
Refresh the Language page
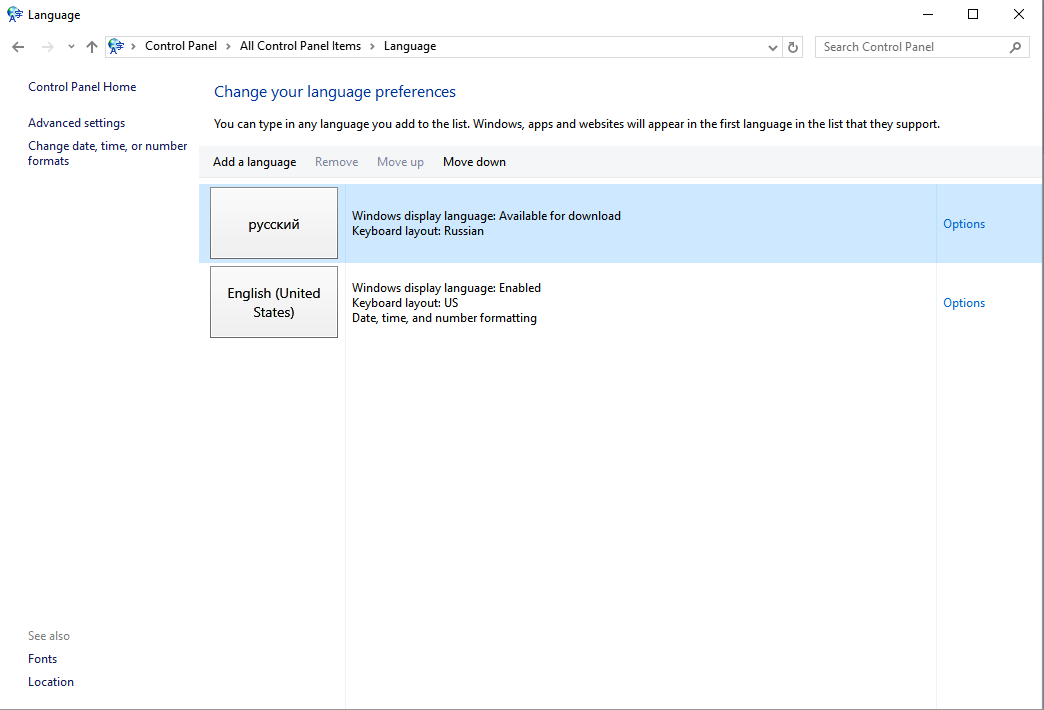point(792,47)
